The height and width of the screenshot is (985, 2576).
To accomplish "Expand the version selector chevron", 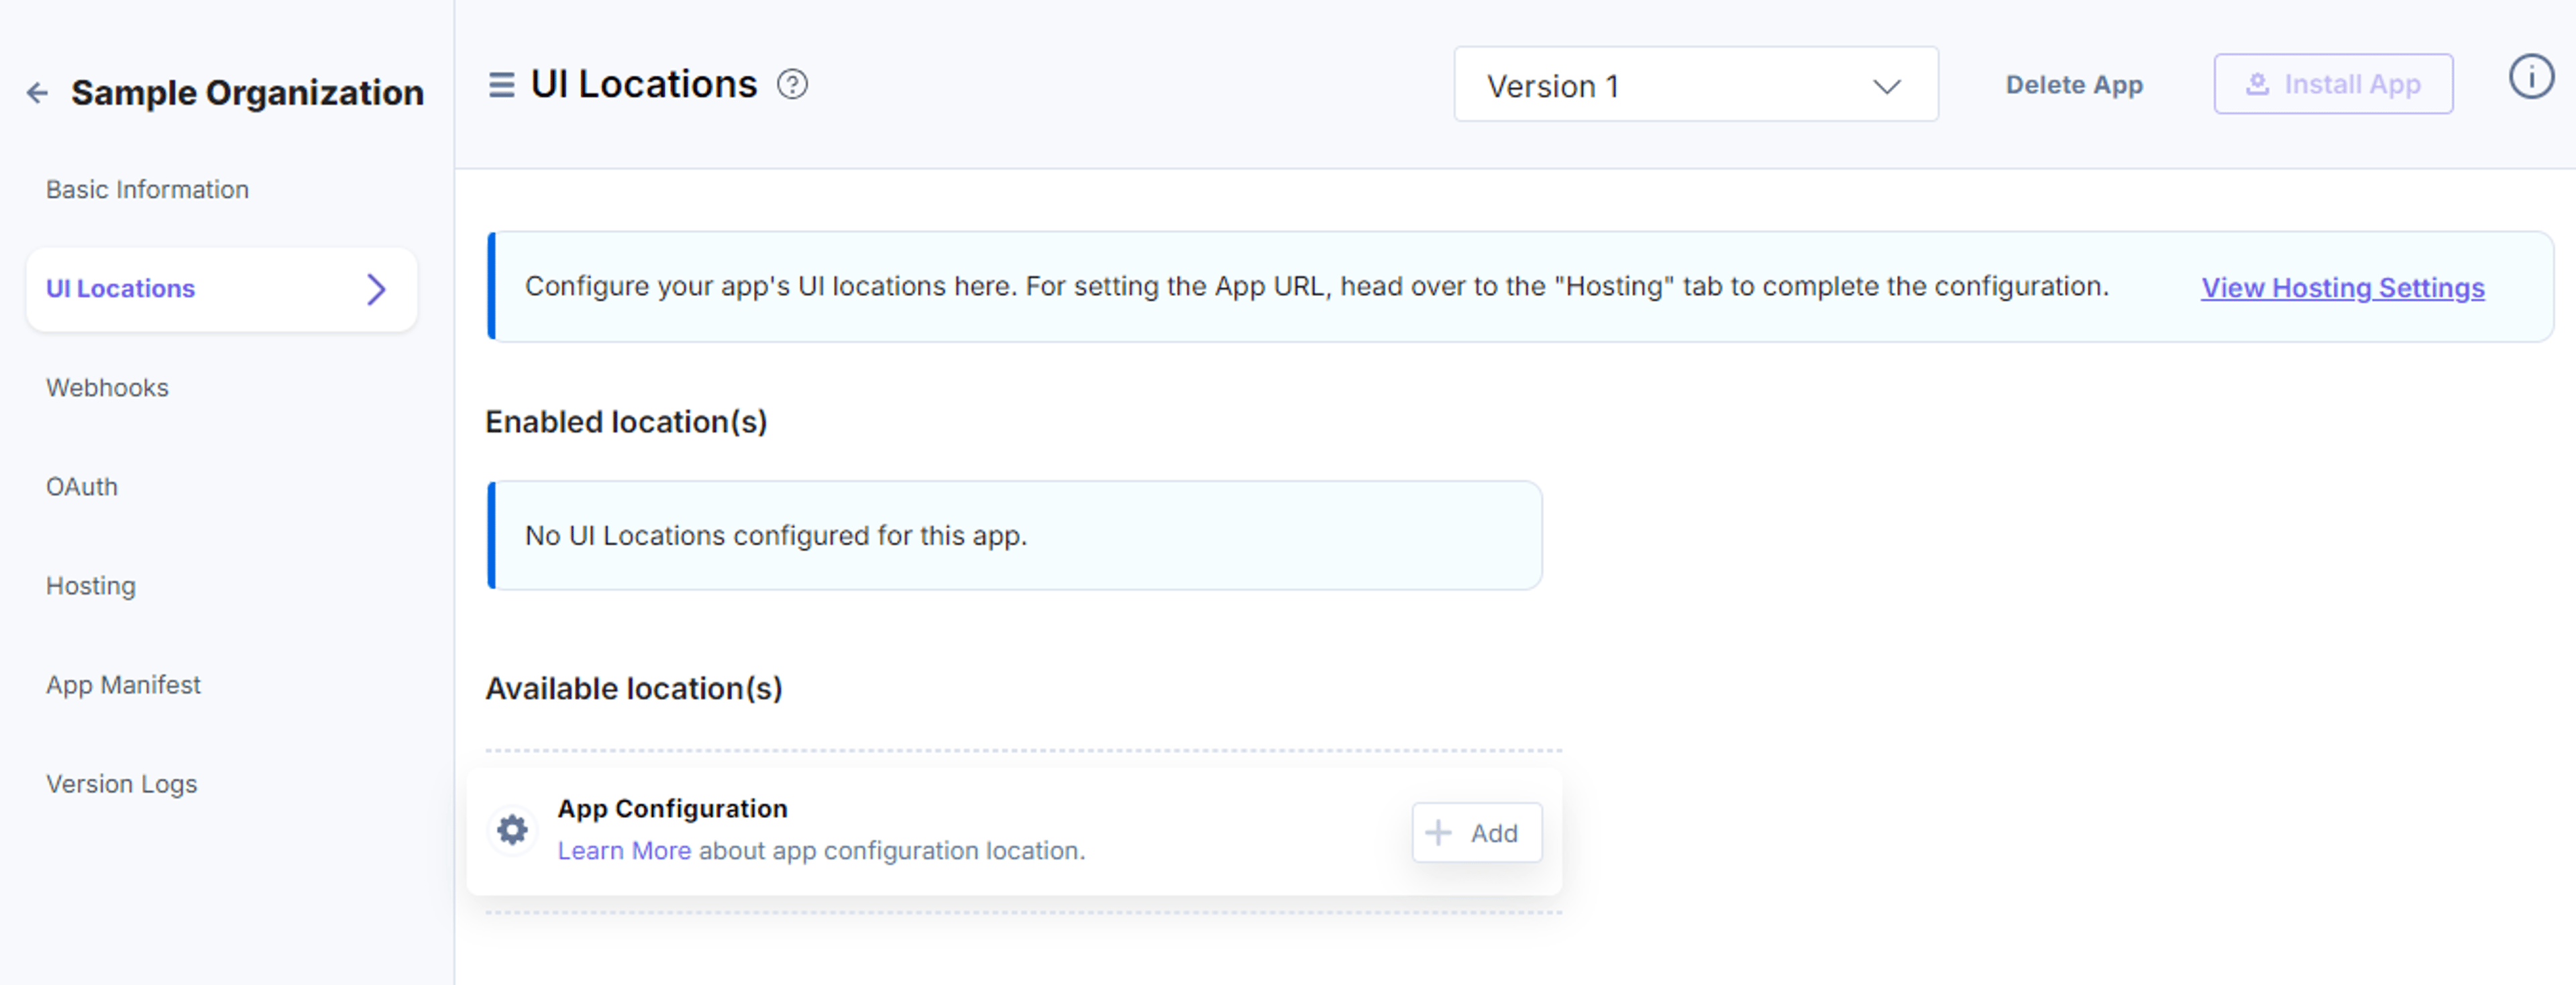I will 1886,87.
